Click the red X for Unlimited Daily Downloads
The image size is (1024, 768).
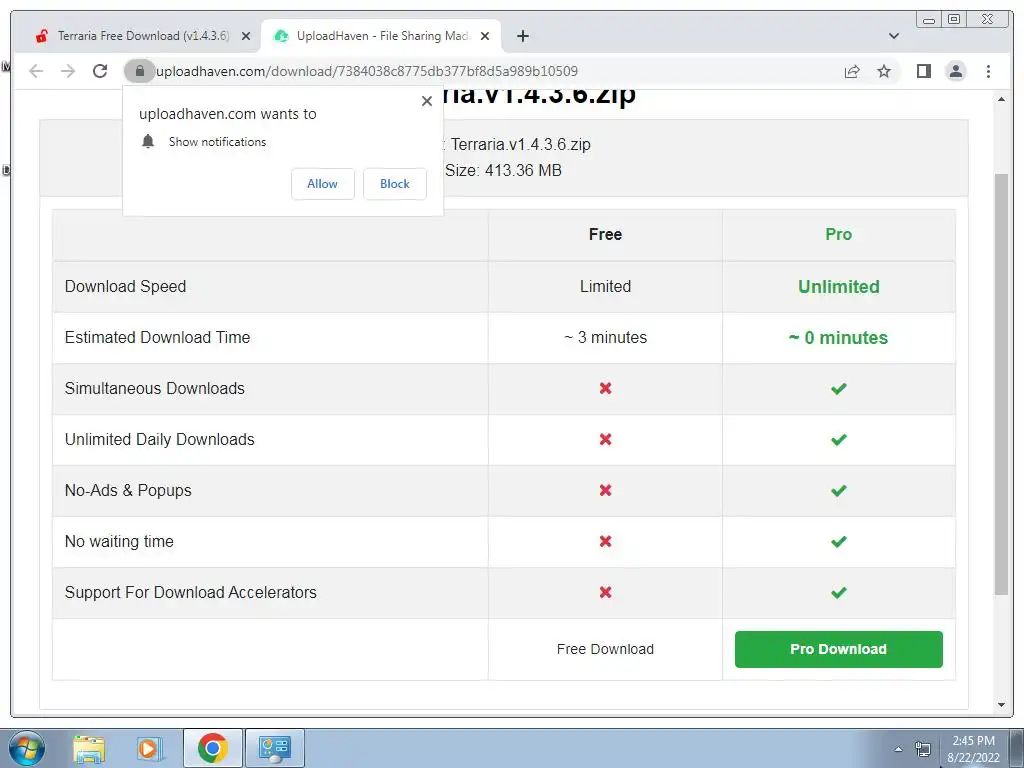click(x=605, y=439)
